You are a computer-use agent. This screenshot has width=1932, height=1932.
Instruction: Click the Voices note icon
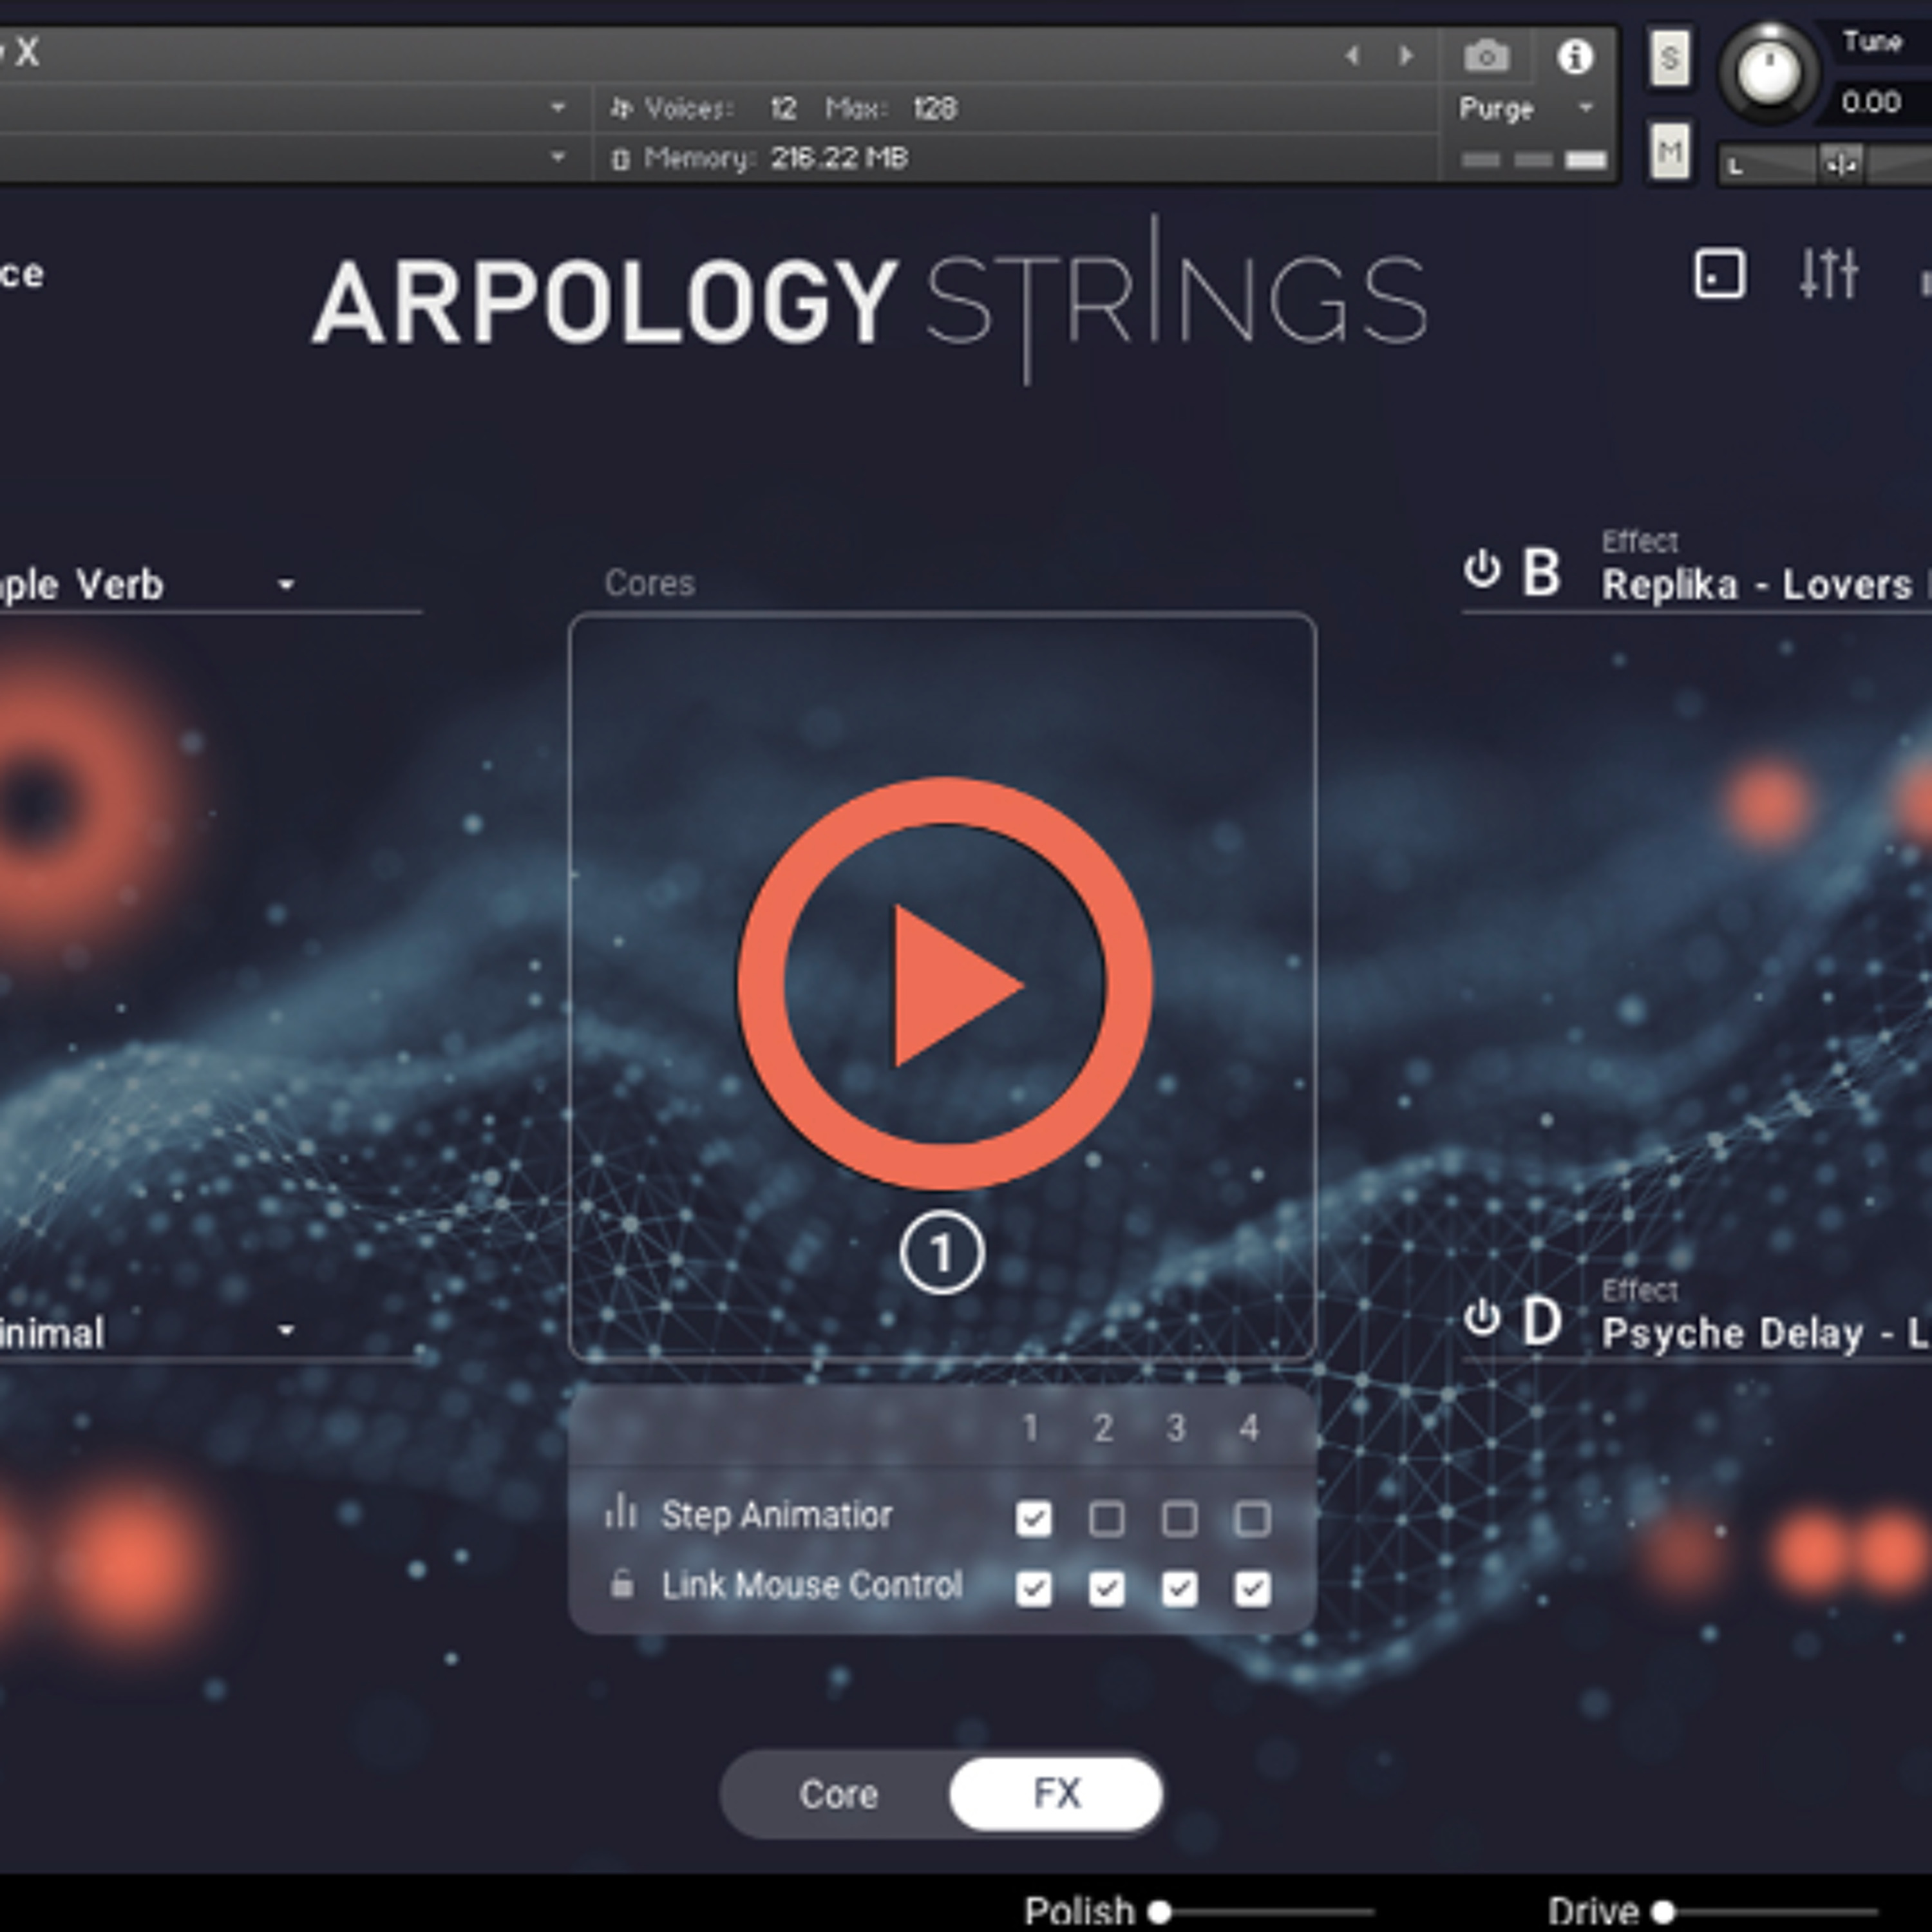coord(621,108)
